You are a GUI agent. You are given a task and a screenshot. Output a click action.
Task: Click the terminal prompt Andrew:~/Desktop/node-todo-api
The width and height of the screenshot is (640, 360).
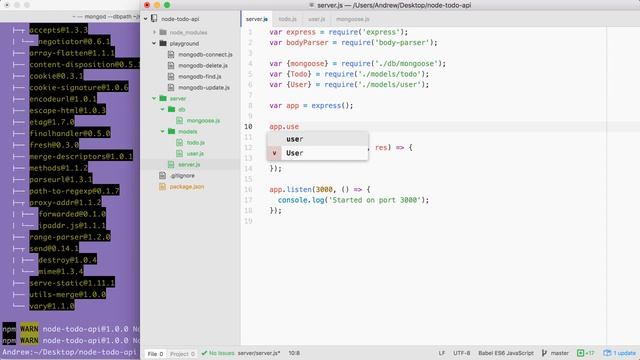click(69, 352)
